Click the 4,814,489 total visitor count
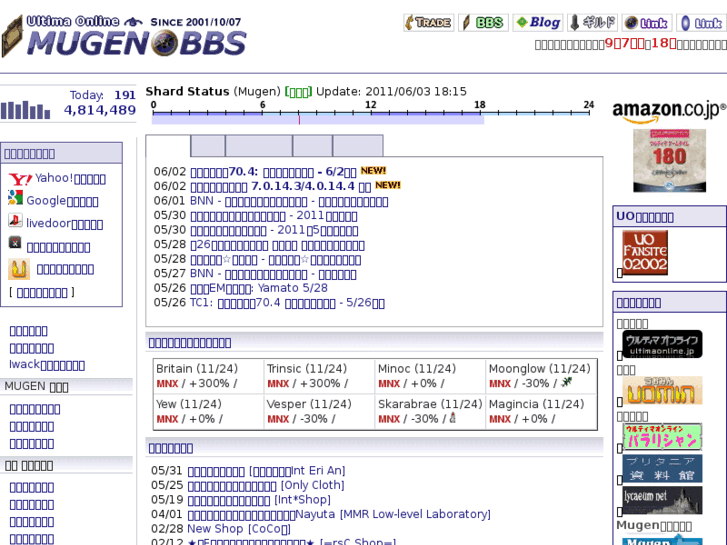Image resolution: width=727 pixels, height=545 pixels. click(100, 110)
